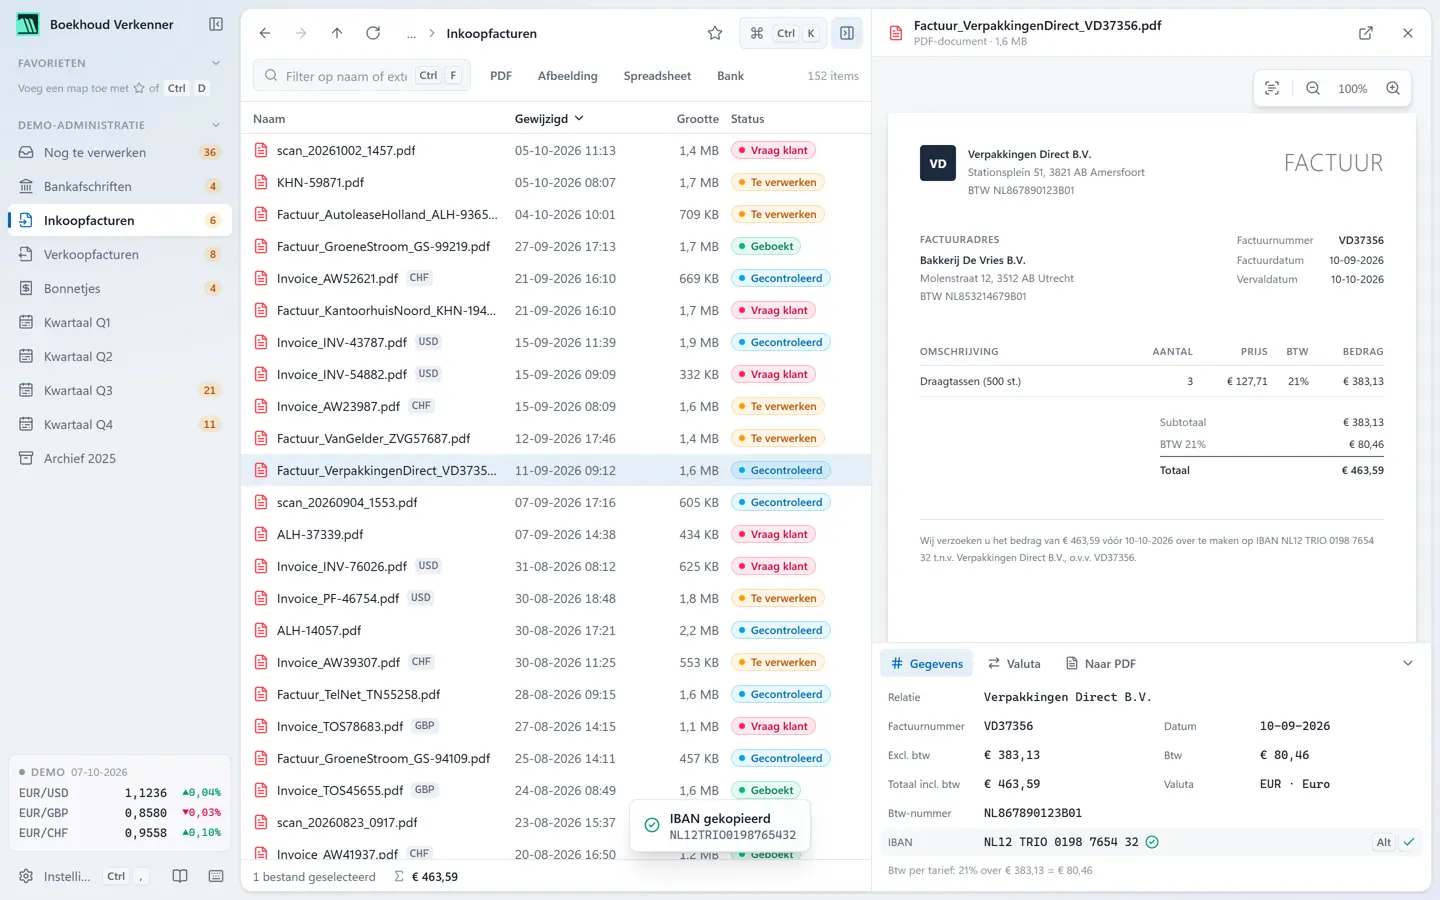Zoom out the PDF preview
This screenshot has height=900, width=1440.
click(x=1313, y=88)
